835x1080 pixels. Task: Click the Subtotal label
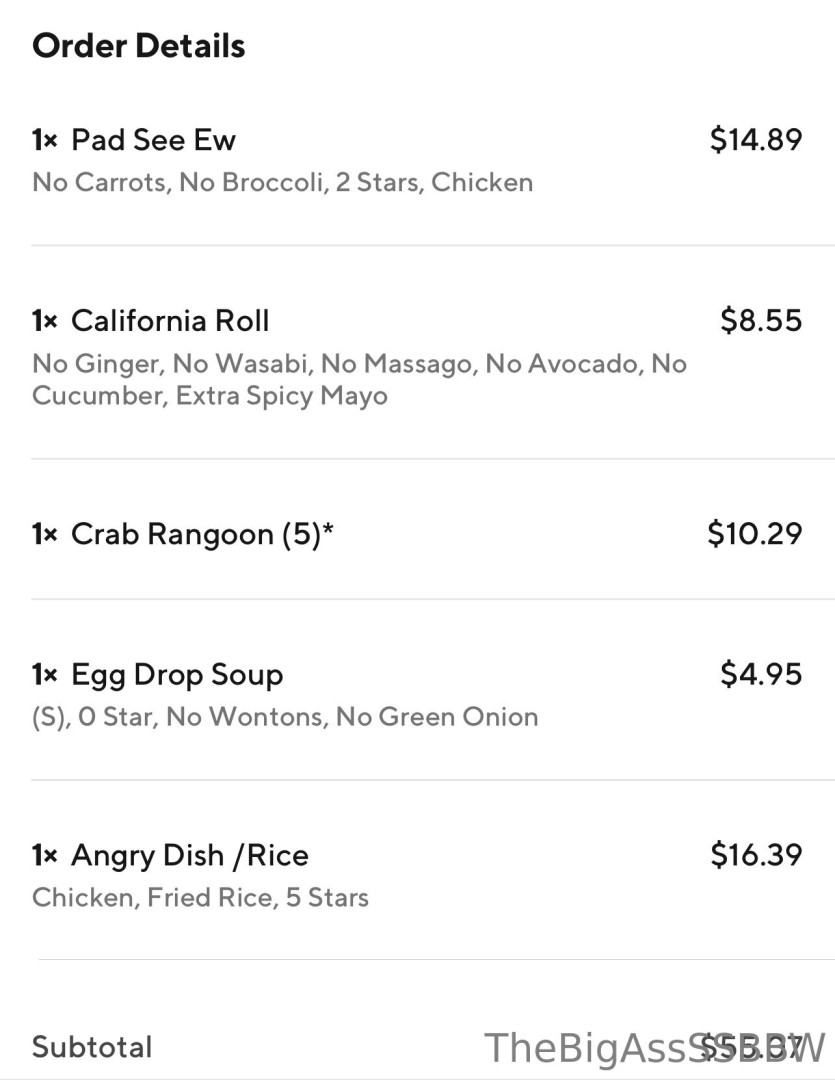click(92, 1047)
